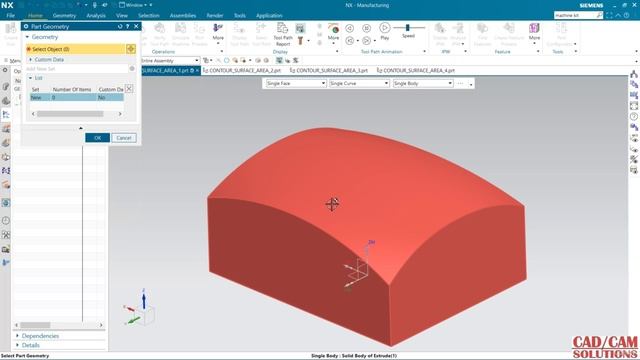640x360 pixels.
Task: Click the pause circle icon in Tool Path Animation
Action: coord(367,28)
